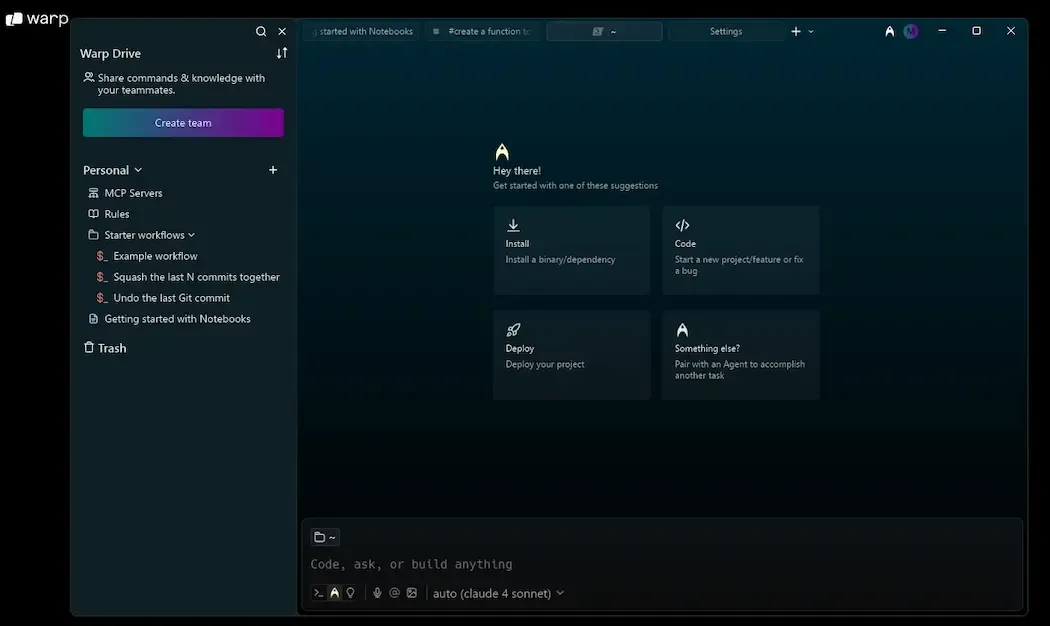This screenshot has width=1050, height=626.
Task: Collapse the Personal section chevron
Action: (x=138, y=170)
